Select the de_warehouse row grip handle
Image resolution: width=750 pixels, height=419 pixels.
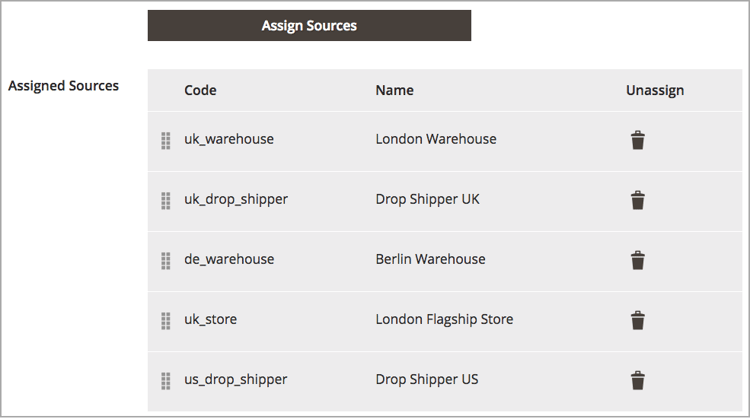(166, 260)
